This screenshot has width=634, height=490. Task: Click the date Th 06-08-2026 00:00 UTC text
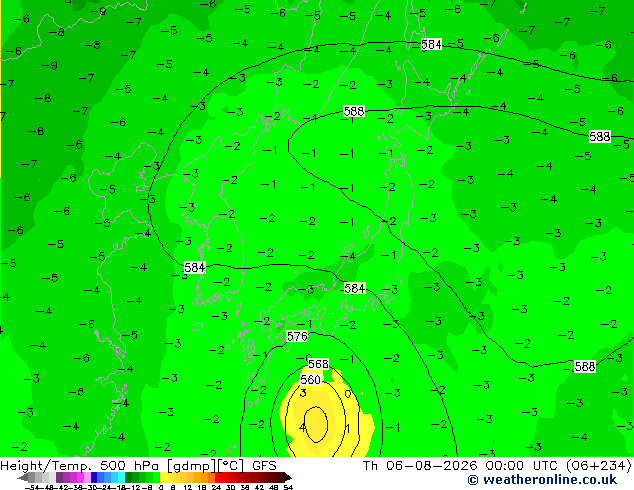tap(461, 466)
